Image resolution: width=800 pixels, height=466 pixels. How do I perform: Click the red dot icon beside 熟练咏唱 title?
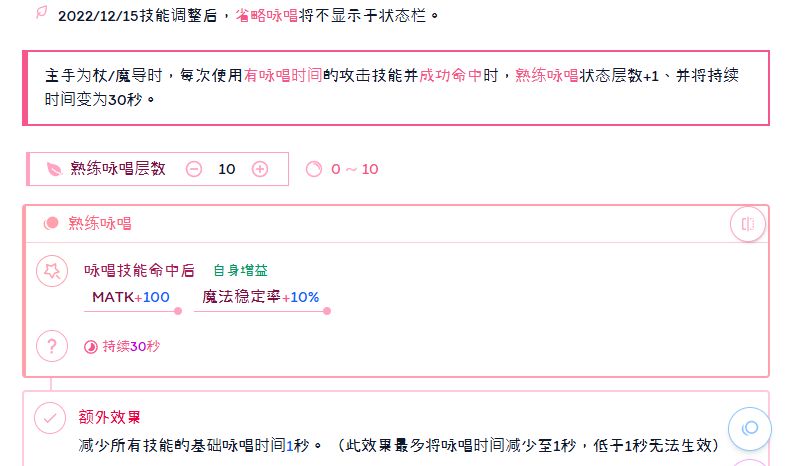[x=51, y=223]
